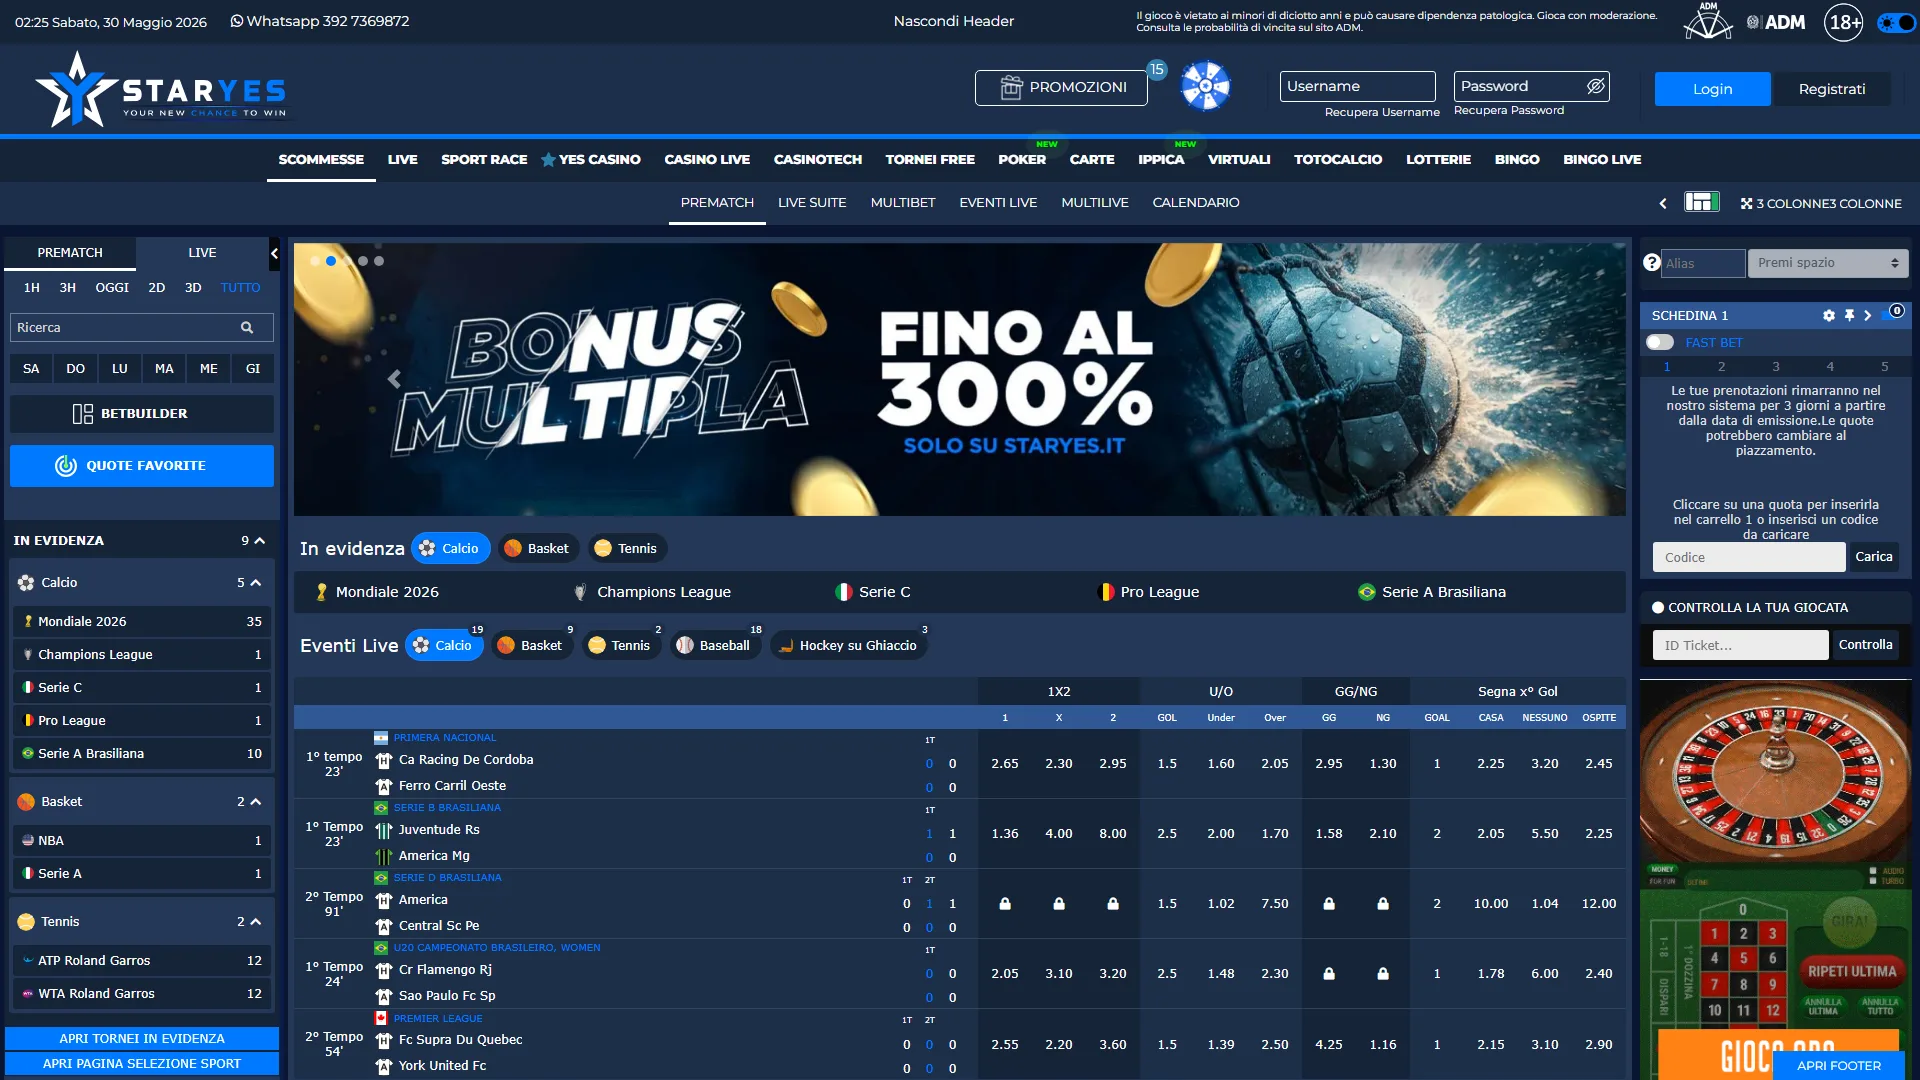Filter live events by Hockey su Ghiaccio
The image size is (1920, 1080).
848,645
